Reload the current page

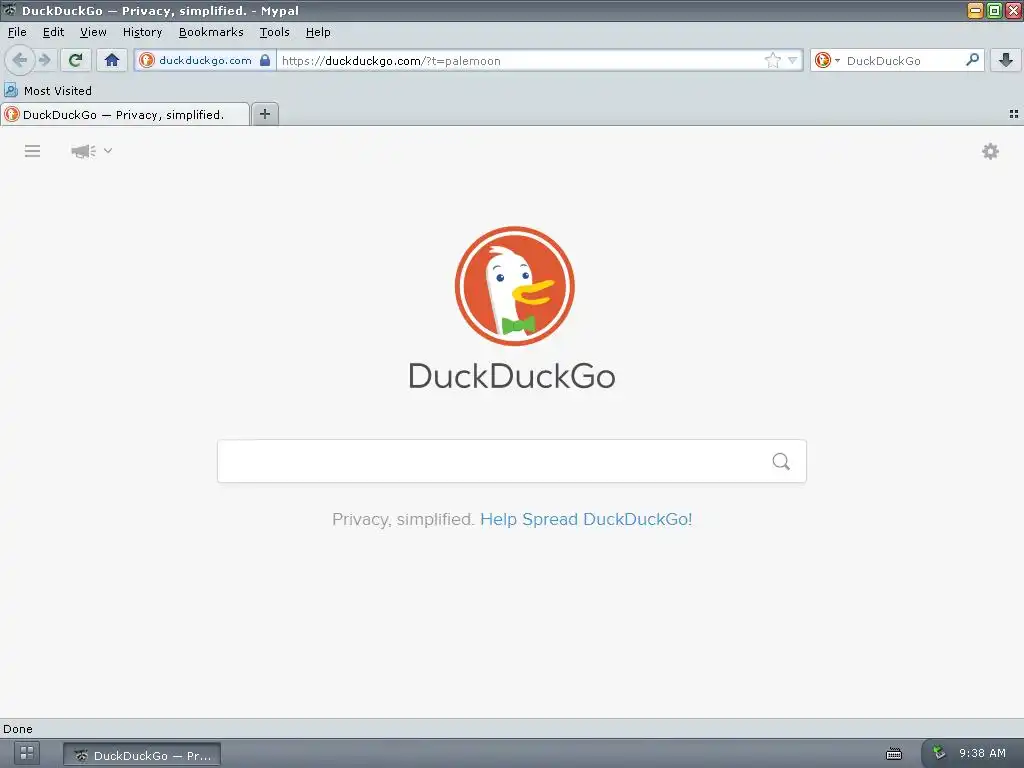(x=75, y=60)
